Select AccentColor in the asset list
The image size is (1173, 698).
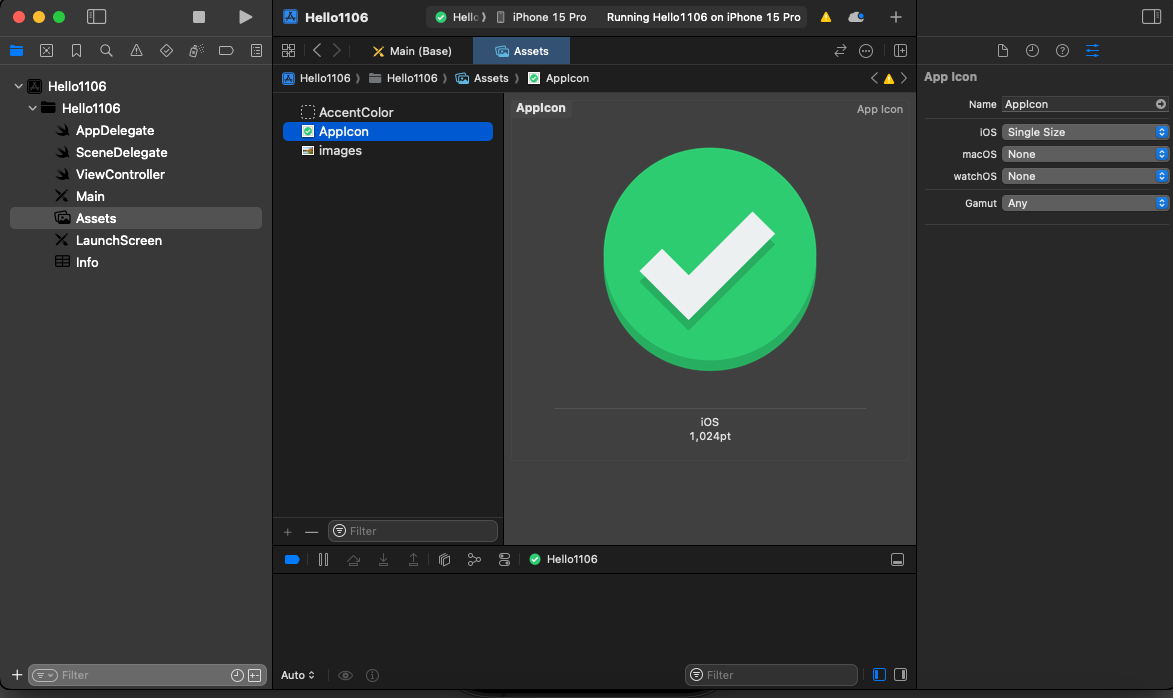pos(355,112)
